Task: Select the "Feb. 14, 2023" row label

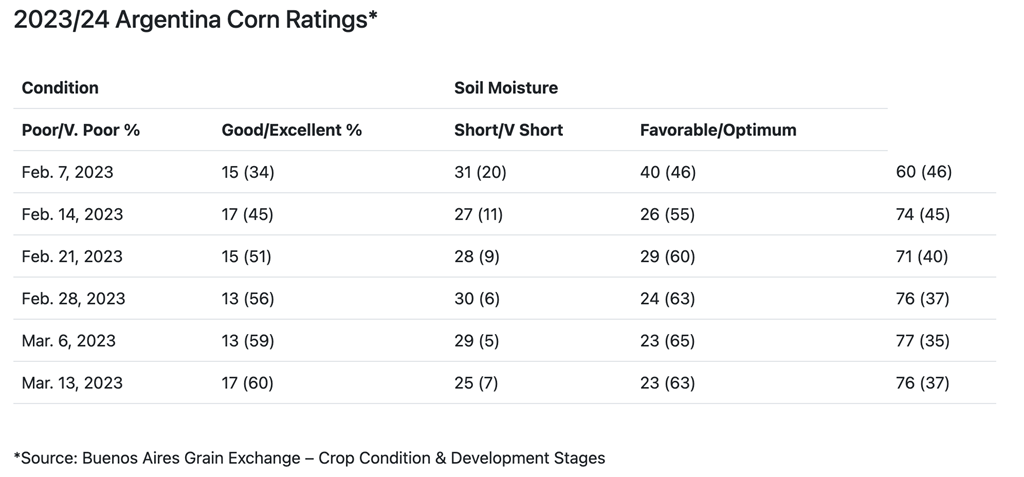Action: coord(72,214)
